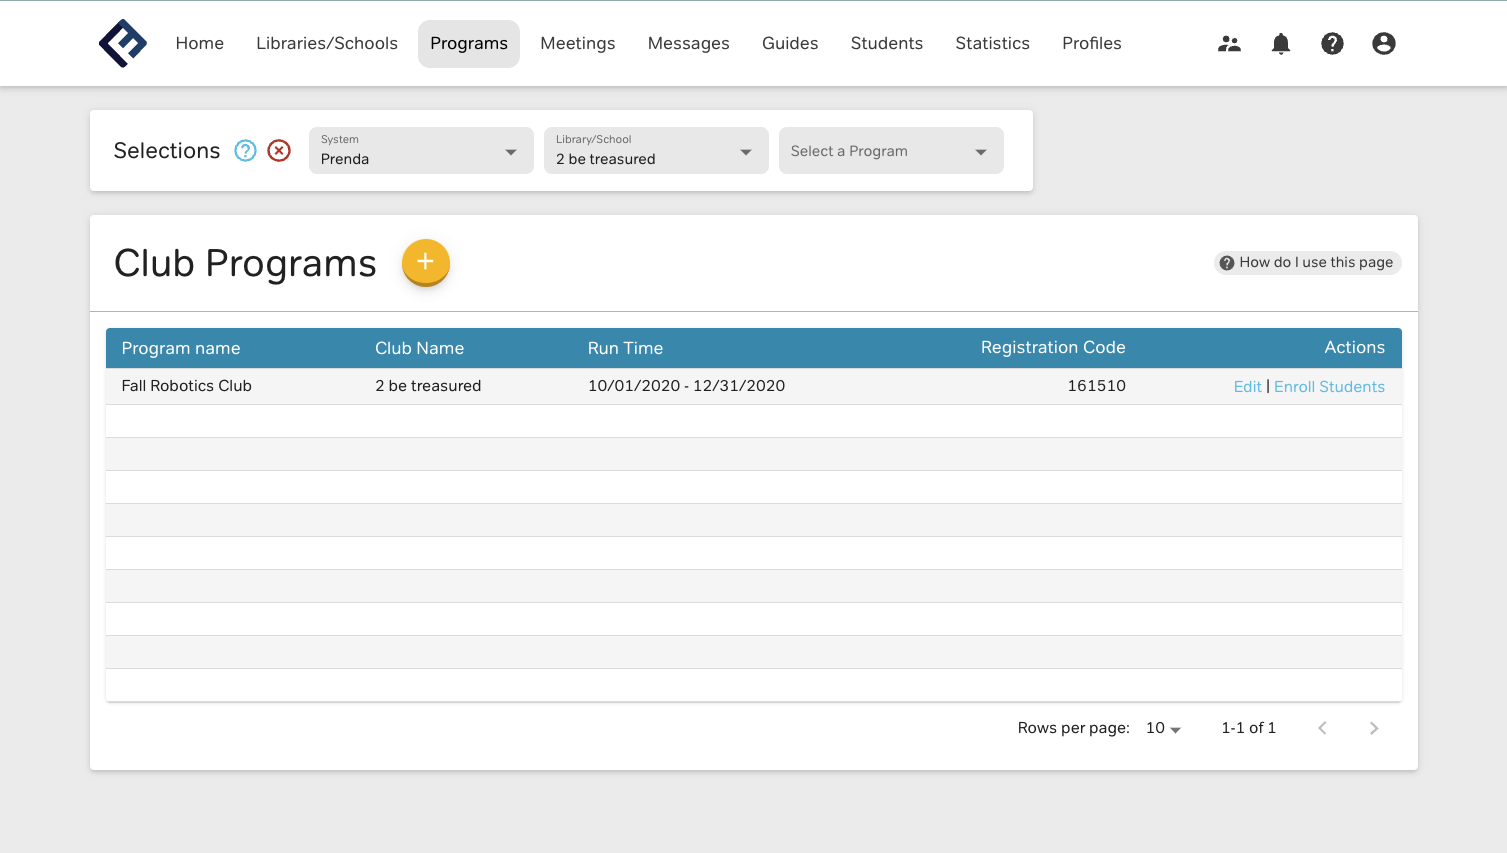Screen dimensions: 1507x853
Task: Clear selections with the red X icon
Action: coord(279,150)
